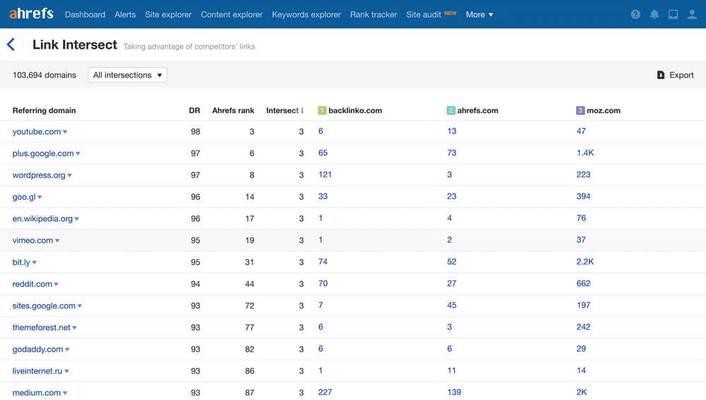This screenshot has height=400, width=706.
Task: Expand the More menu
Action: (479, 14)
